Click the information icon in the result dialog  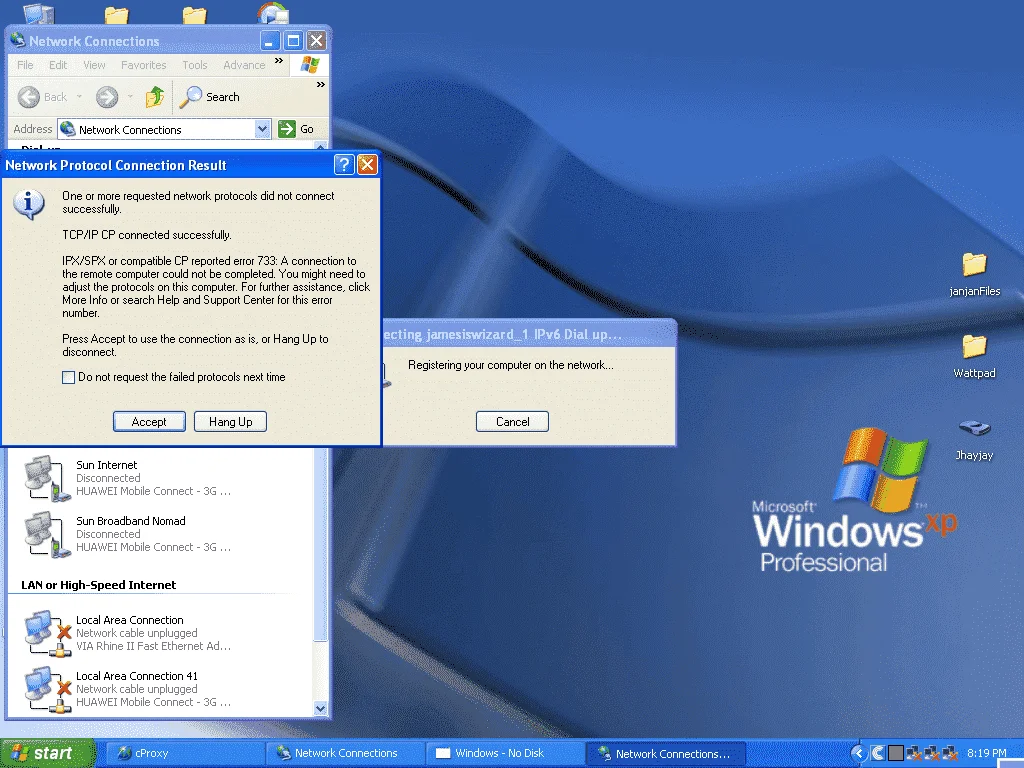29,204
